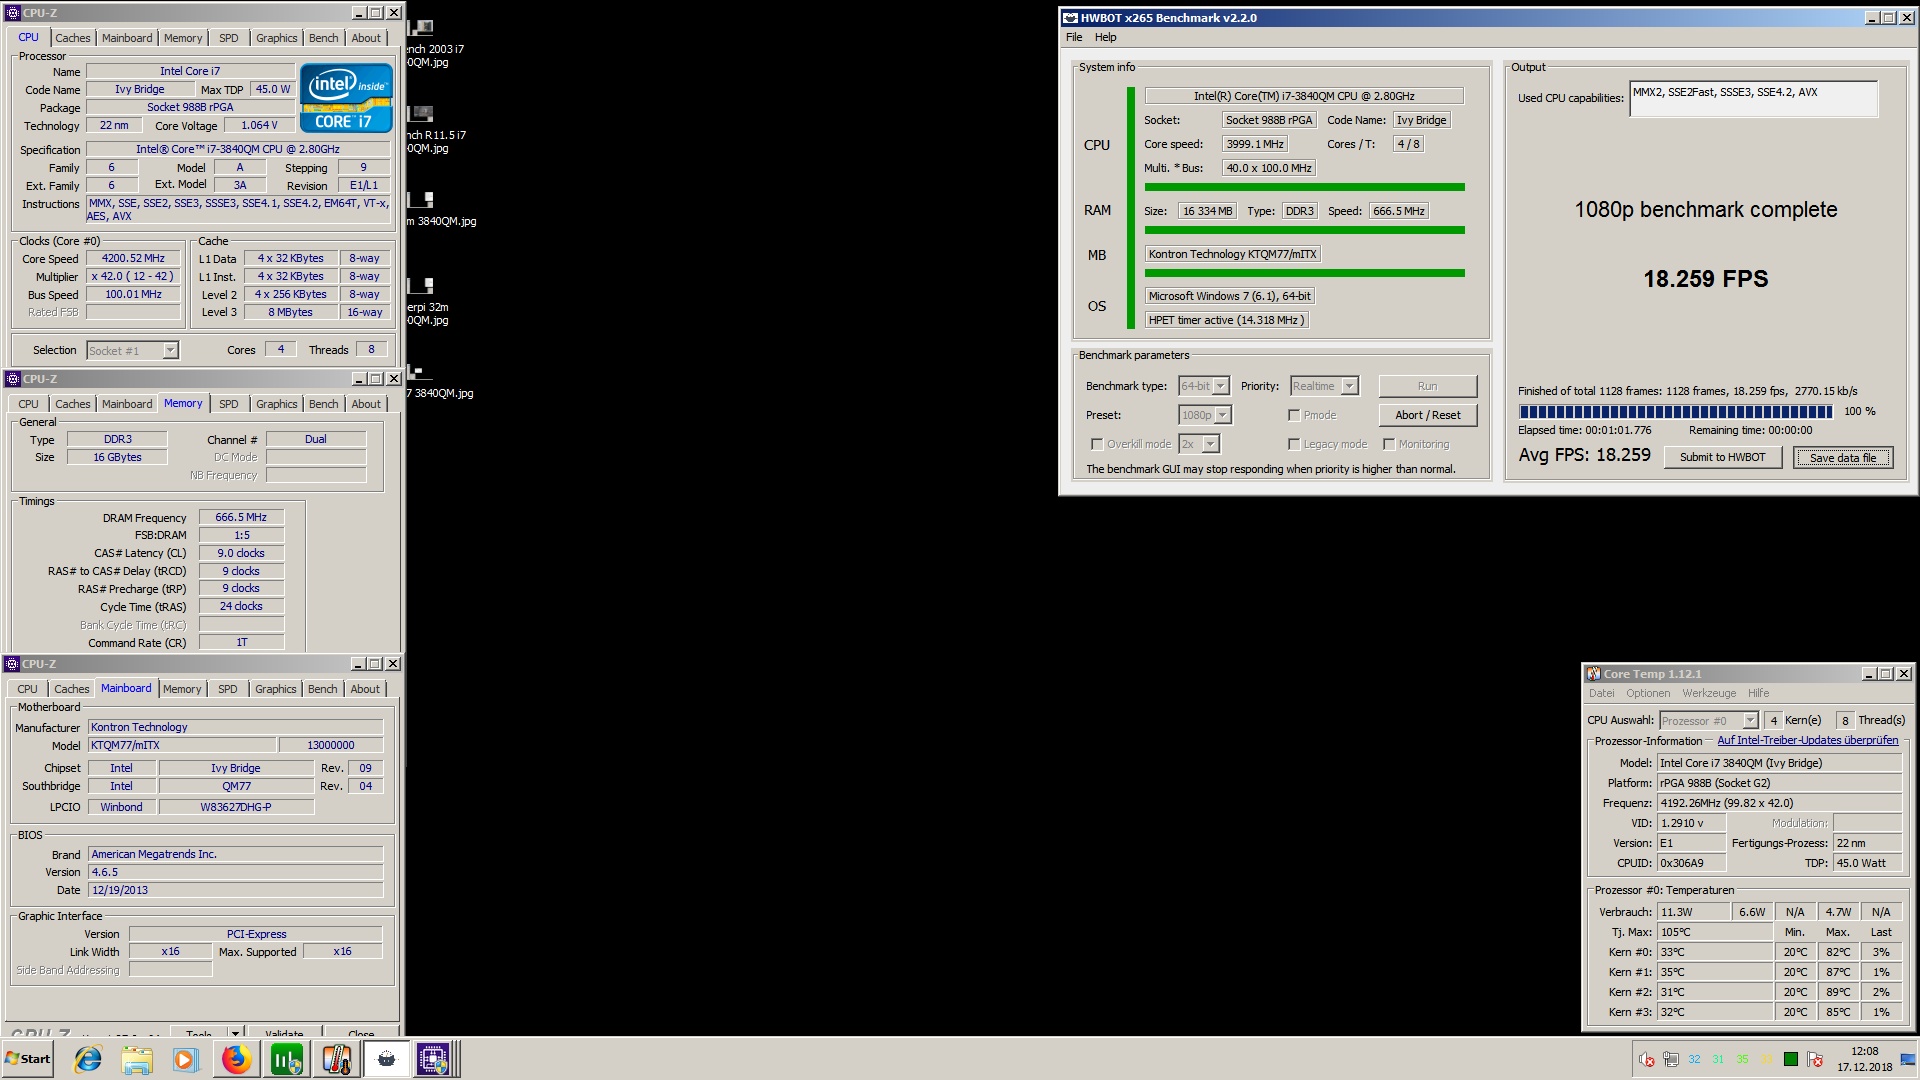The width and height of the screenshot is (1920, 1080).
Task: Open desktop file 'erpi 32m' jpg
Action: click(x=428, y=301)
